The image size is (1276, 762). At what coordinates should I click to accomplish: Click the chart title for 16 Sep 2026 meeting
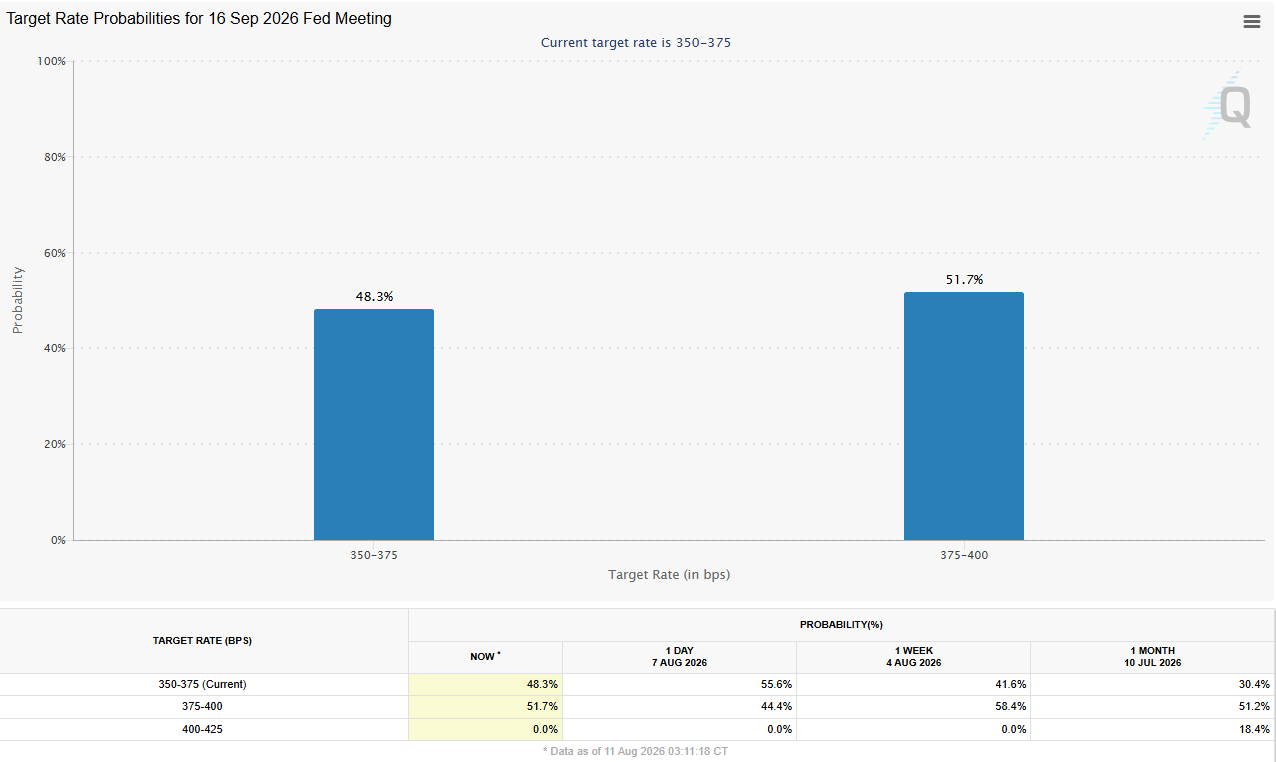[200, 19]
